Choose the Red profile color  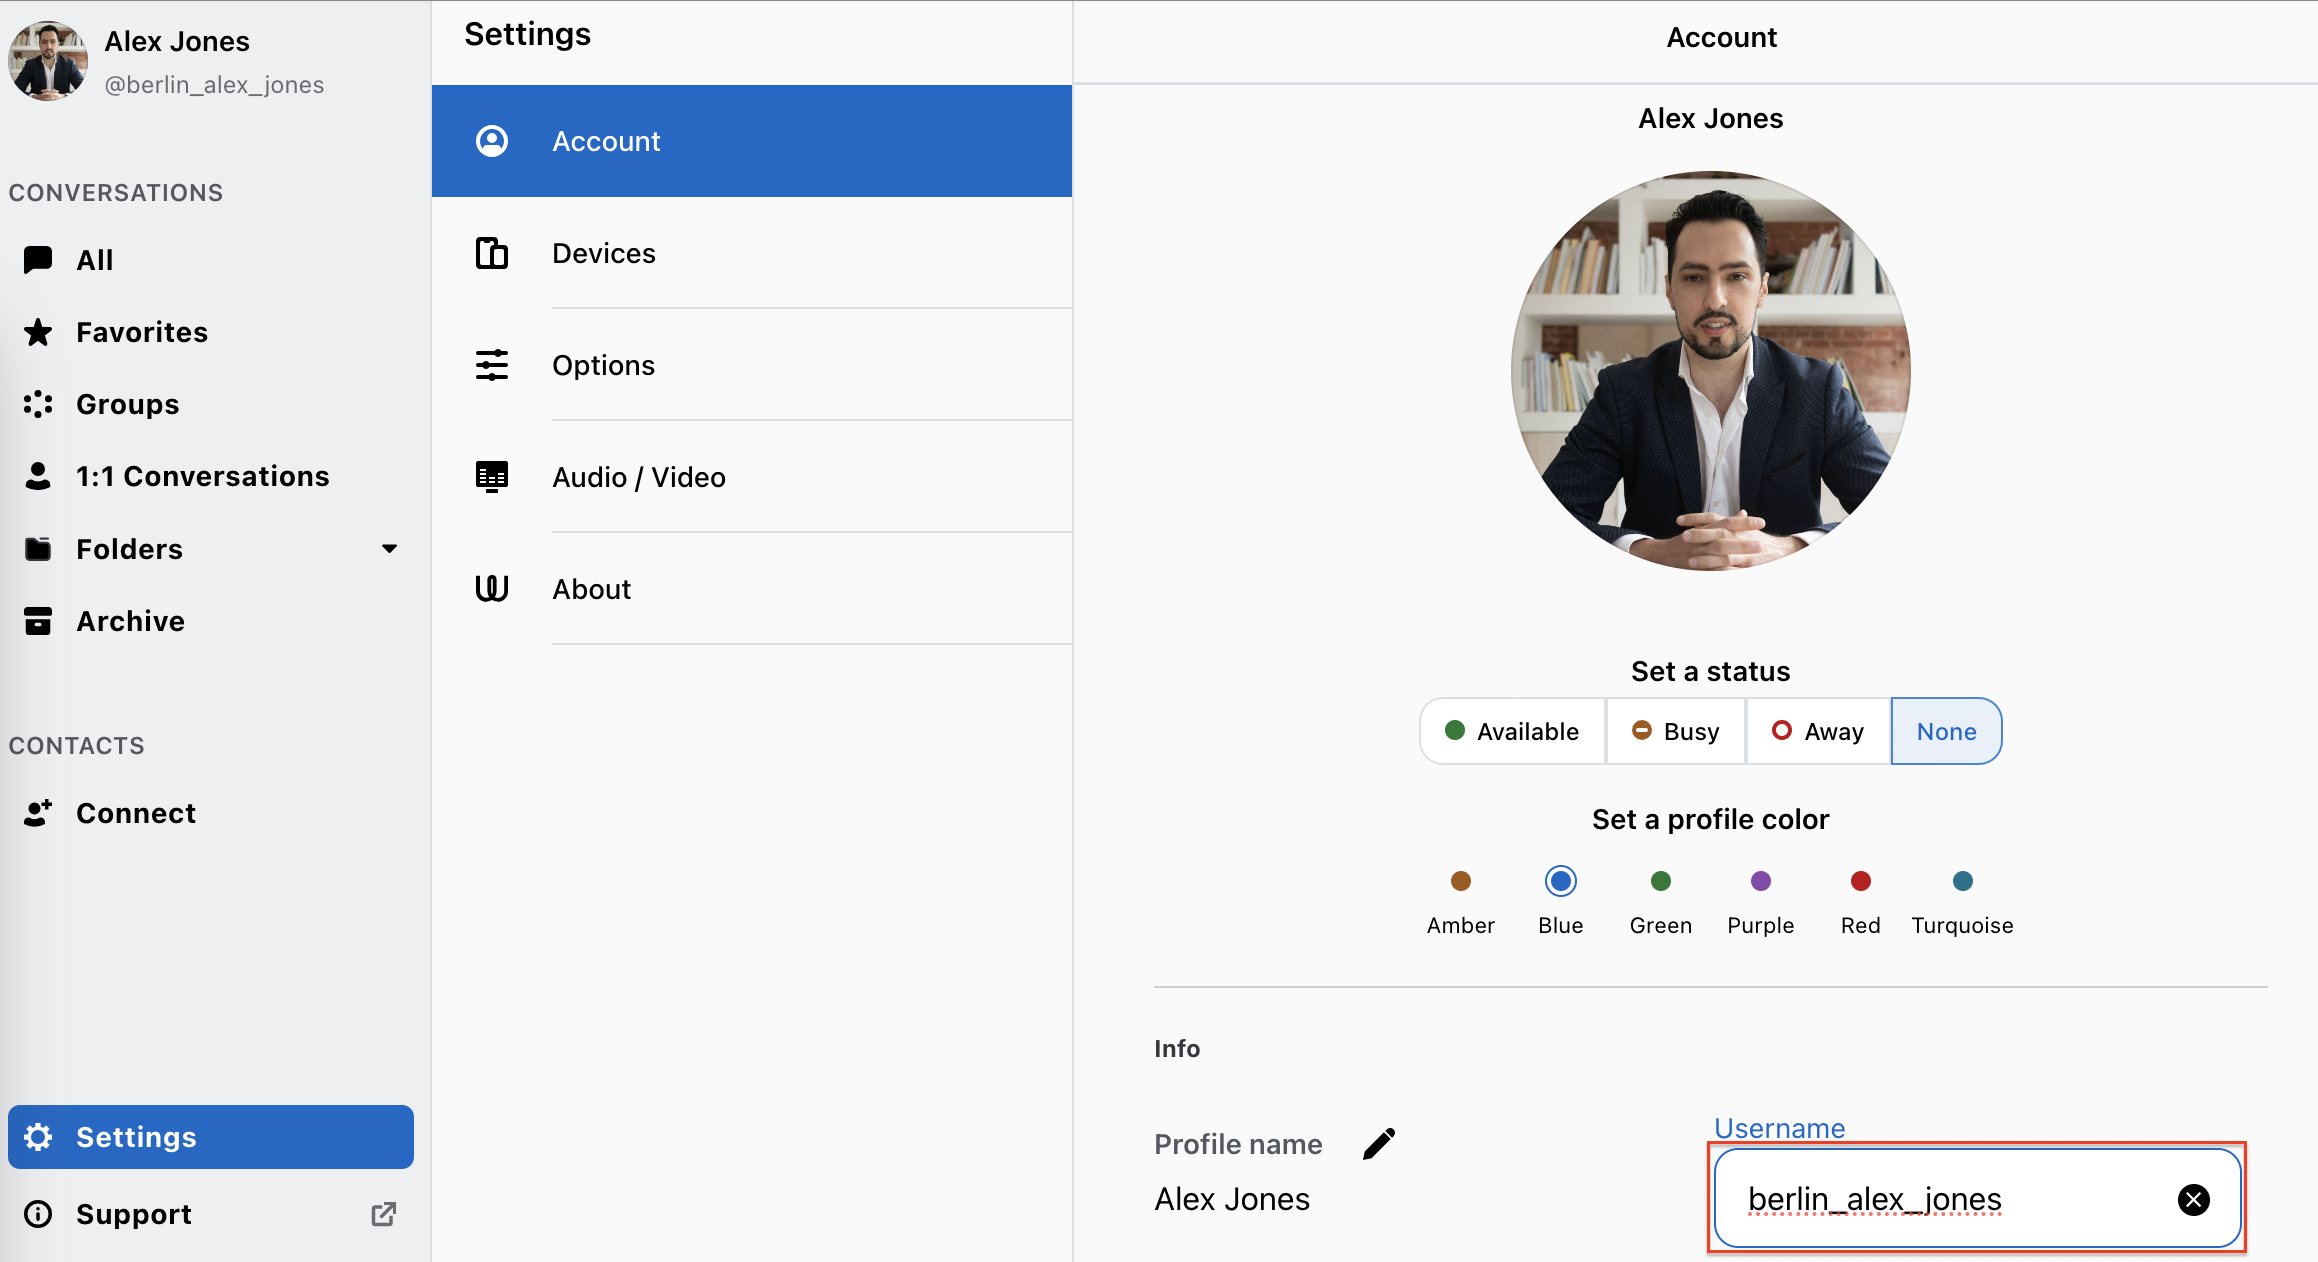tap(1861, 881)
